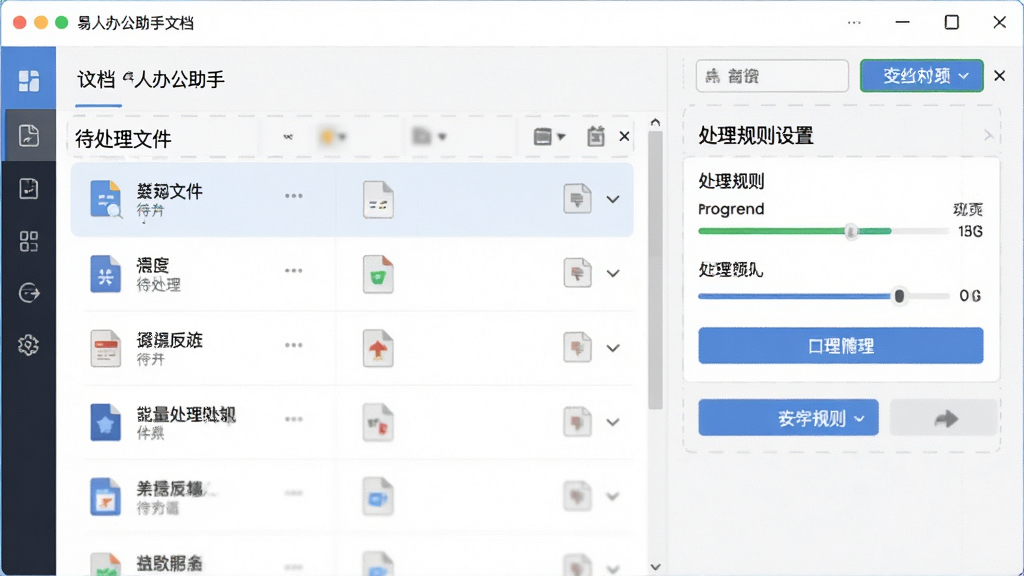Focus the search field in the right panel
Image resolution: width=1024 pixels, height=576 pixels.
click(x=772, y=76)
